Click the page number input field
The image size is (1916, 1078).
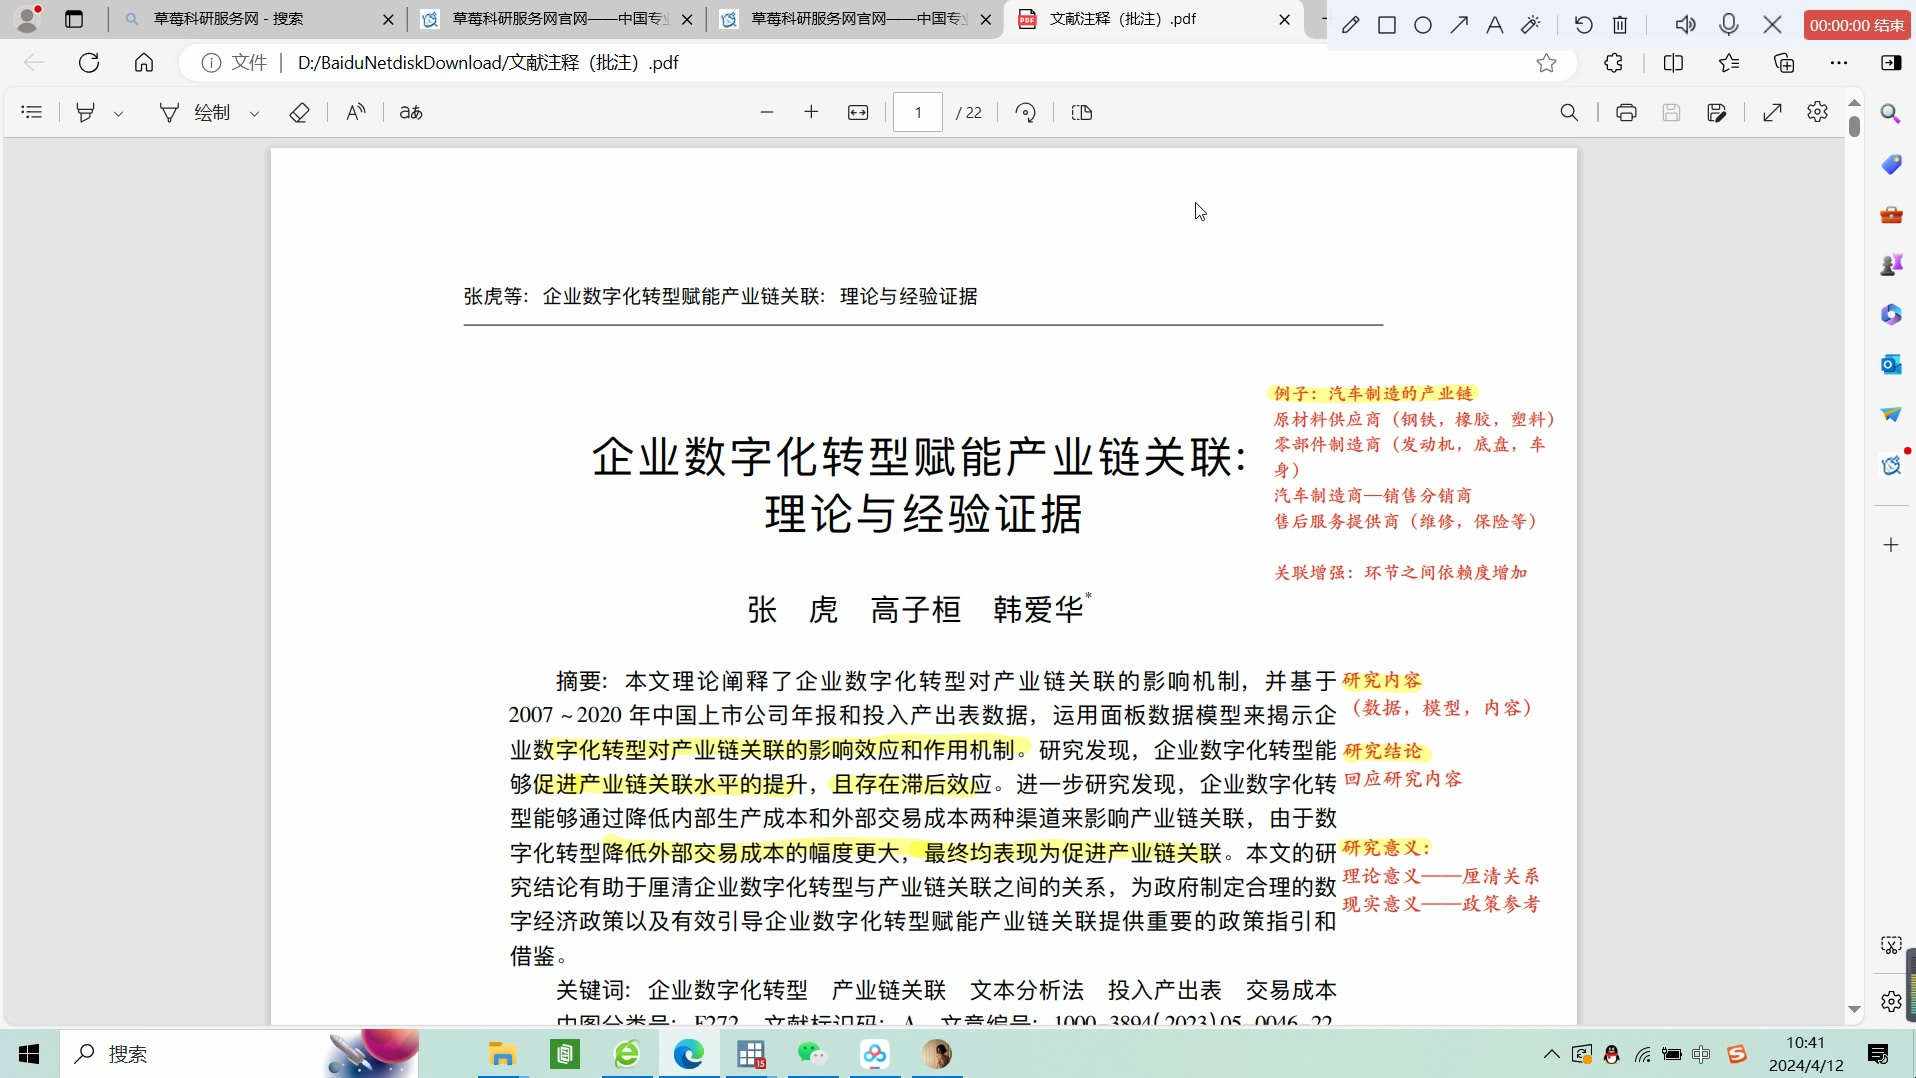point(917,112)
